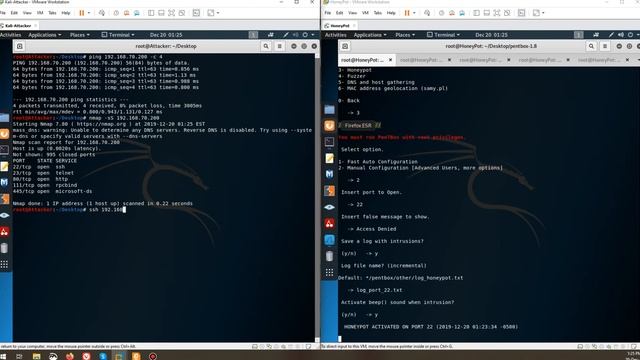Send Ctrl+Alt+Del to Kali Attacker VM
The height and width of the screenshot is (360, 640).
[102, 13]
